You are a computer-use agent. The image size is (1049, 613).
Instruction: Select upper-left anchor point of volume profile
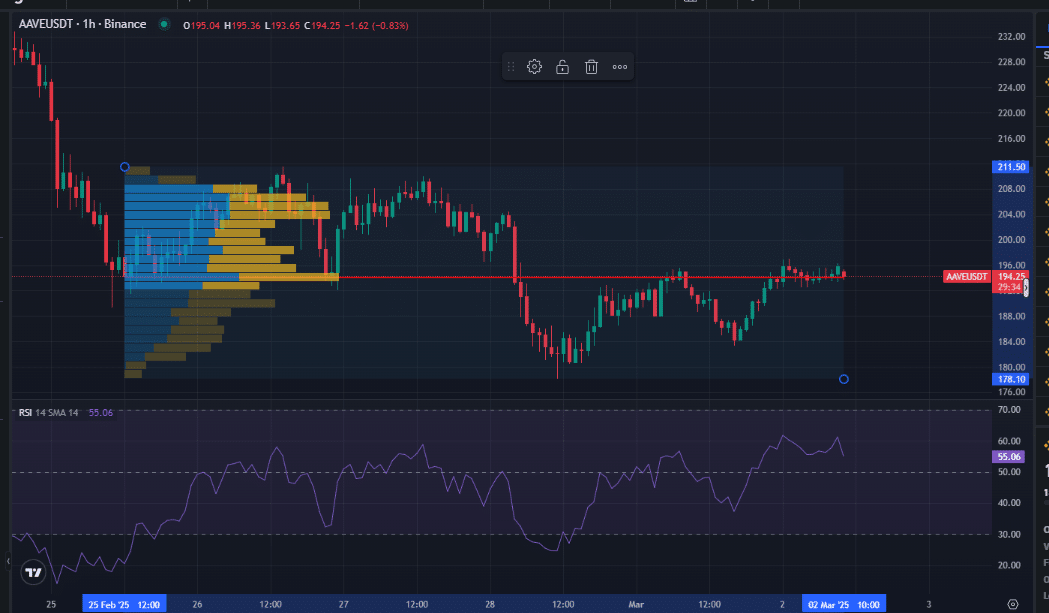point(124,167)
